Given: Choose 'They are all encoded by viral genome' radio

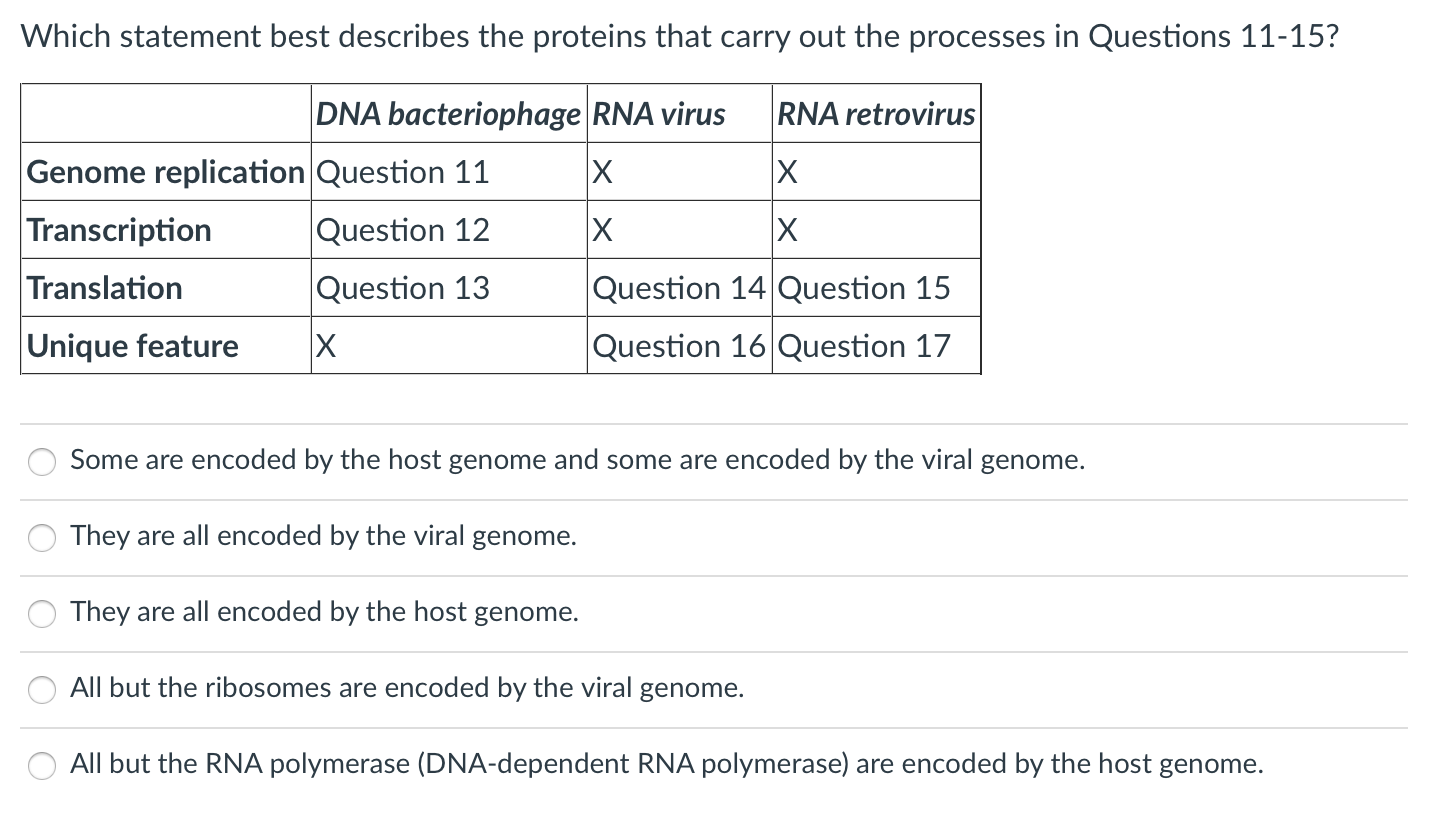Looking at the screenshot, I should (x=42, y=538).
